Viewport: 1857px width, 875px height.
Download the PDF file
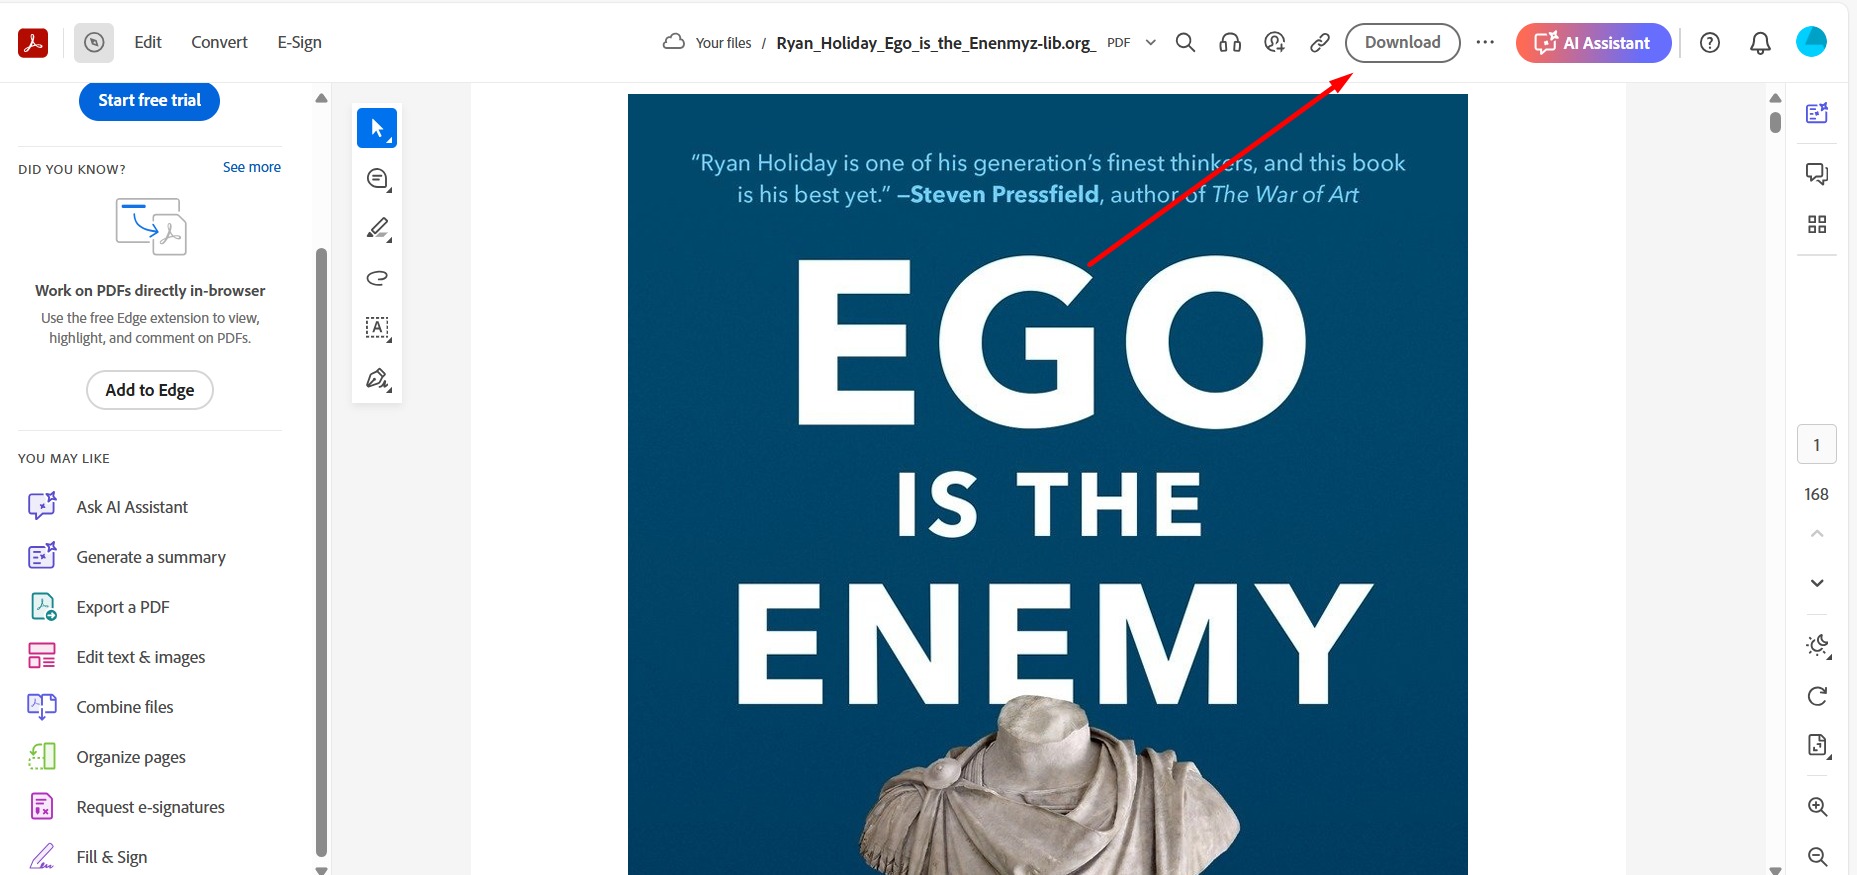click(x=1402, y=42)
